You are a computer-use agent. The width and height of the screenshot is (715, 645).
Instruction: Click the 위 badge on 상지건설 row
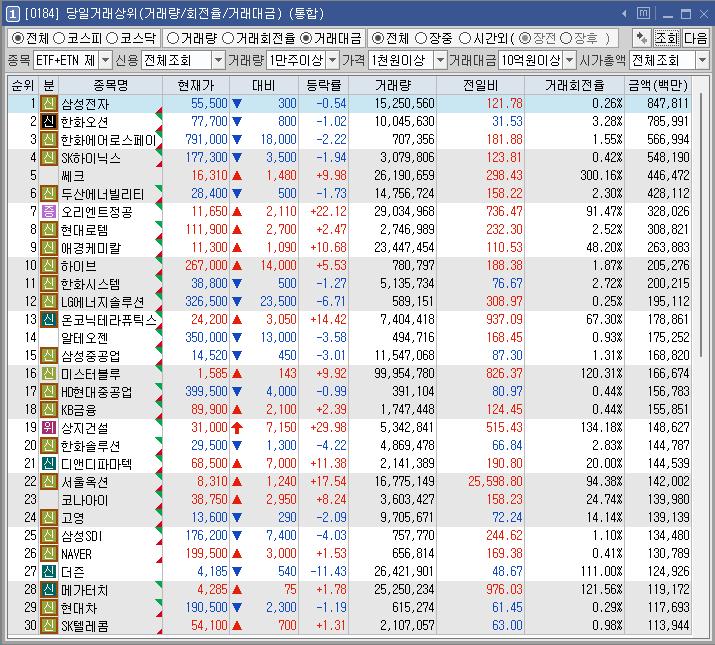pos(48,427)
